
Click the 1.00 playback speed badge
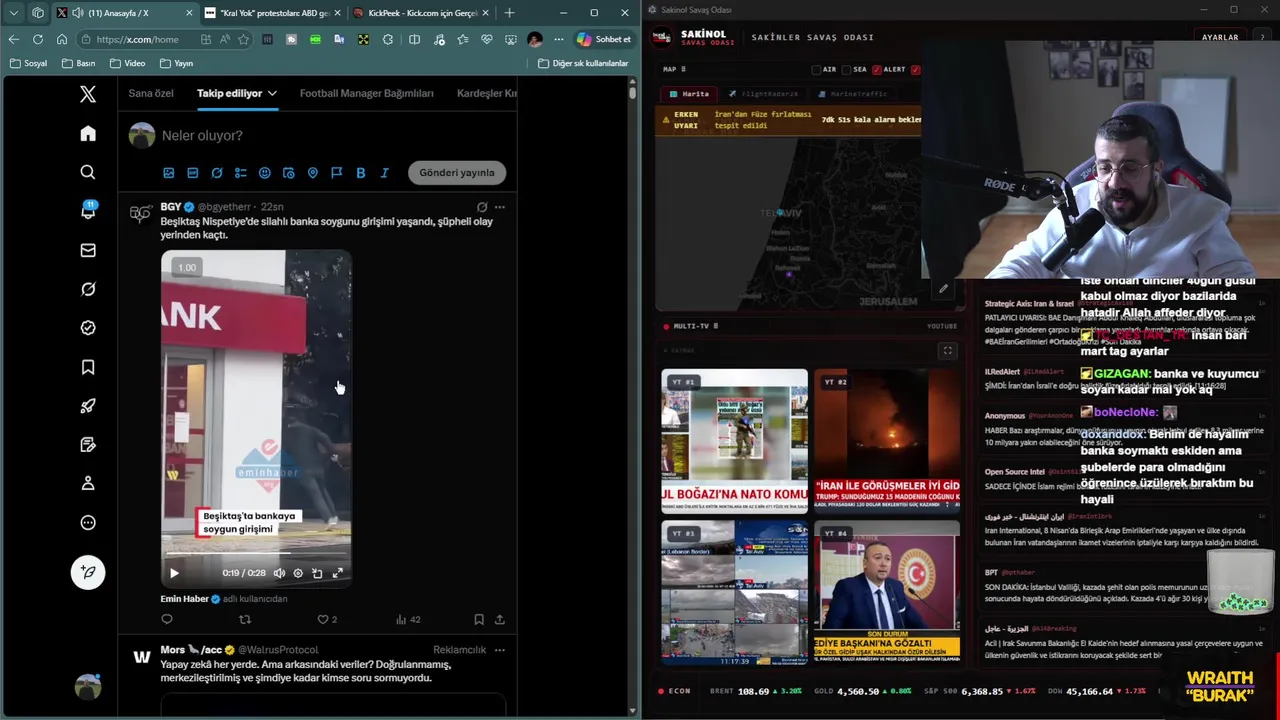[x=187, y=267]
